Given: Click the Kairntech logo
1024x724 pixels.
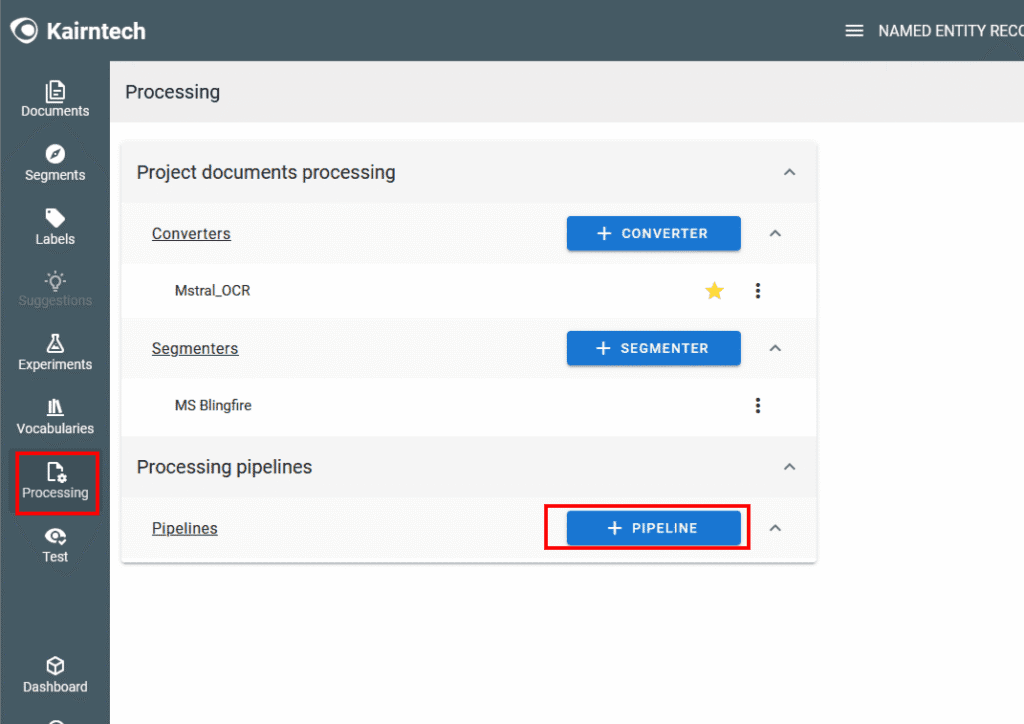Looking at the screenshot, I should coord(78,31).
